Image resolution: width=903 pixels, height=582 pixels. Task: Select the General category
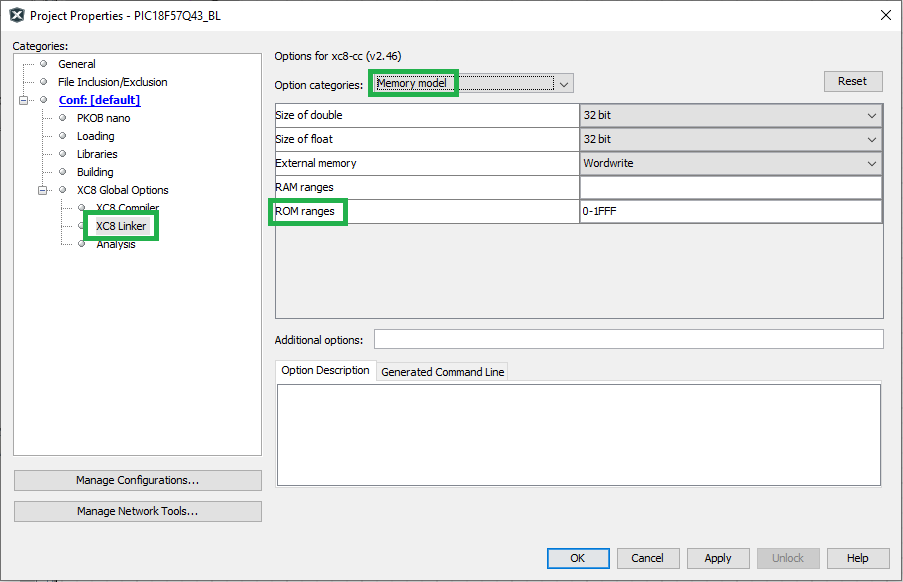coord(76,64)
